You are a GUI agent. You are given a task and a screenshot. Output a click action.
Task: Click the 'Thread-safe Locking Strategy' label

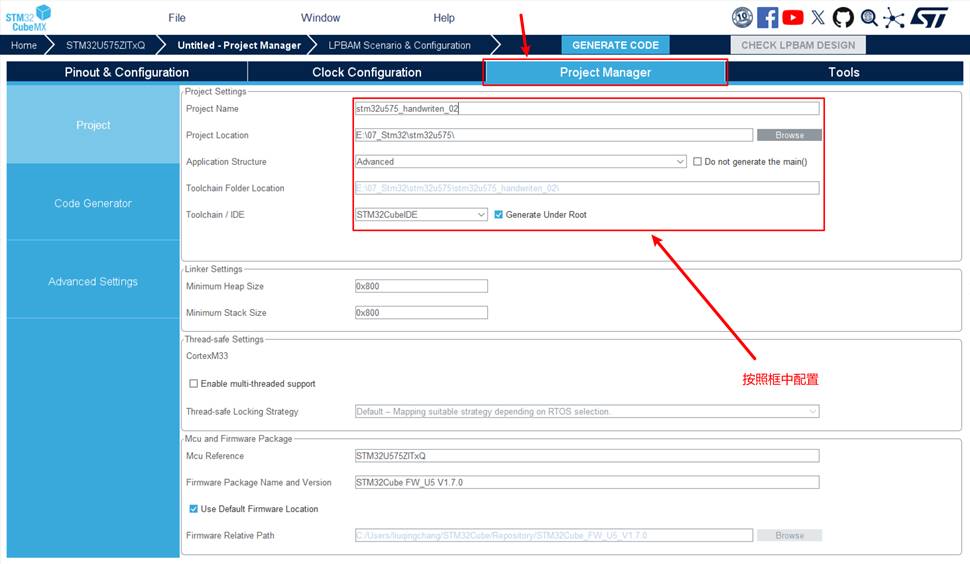coord(242,411)
